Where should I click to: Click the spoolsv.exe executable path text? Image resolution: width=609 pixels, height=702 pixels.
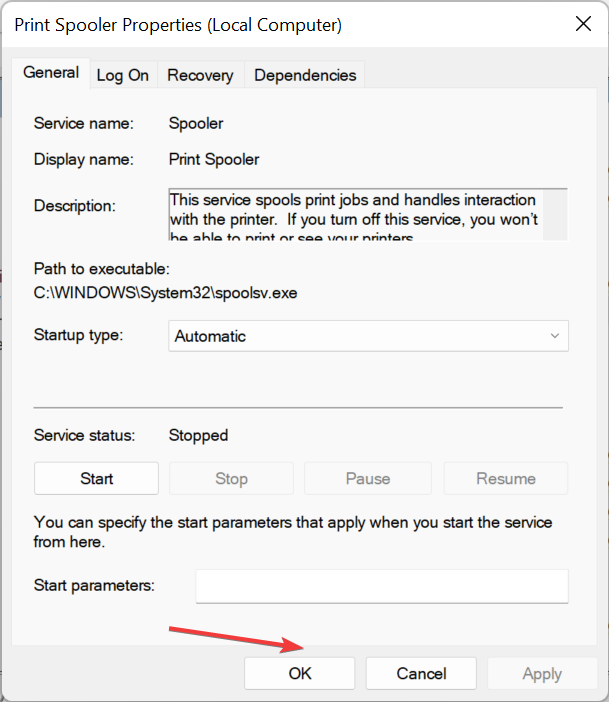tap(166, 293)
